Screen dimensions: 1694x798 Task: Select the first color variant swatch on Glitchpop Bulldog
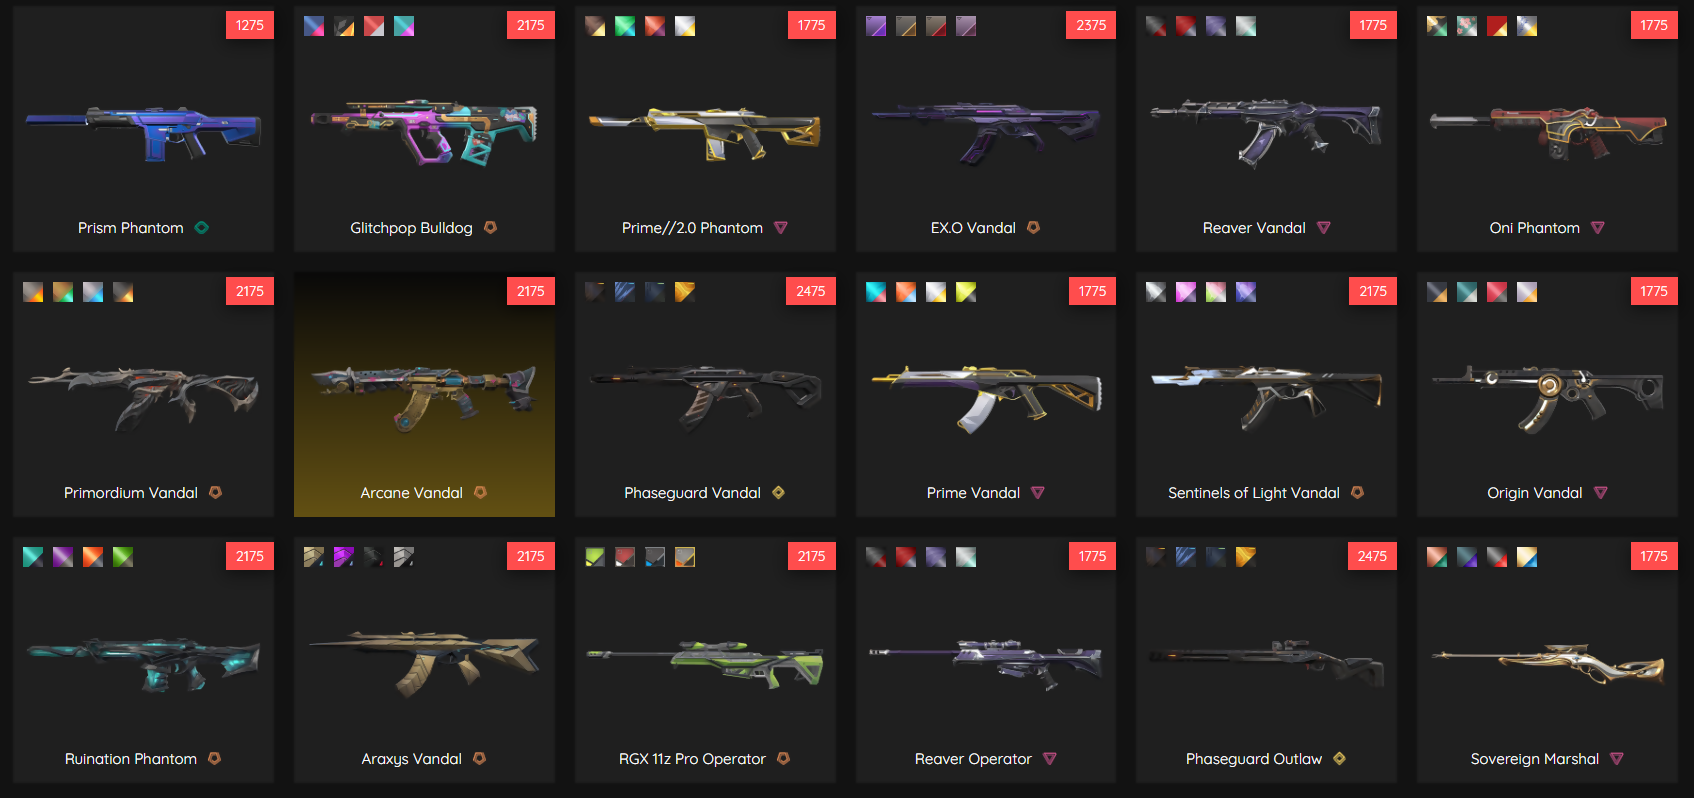point(314,26)
